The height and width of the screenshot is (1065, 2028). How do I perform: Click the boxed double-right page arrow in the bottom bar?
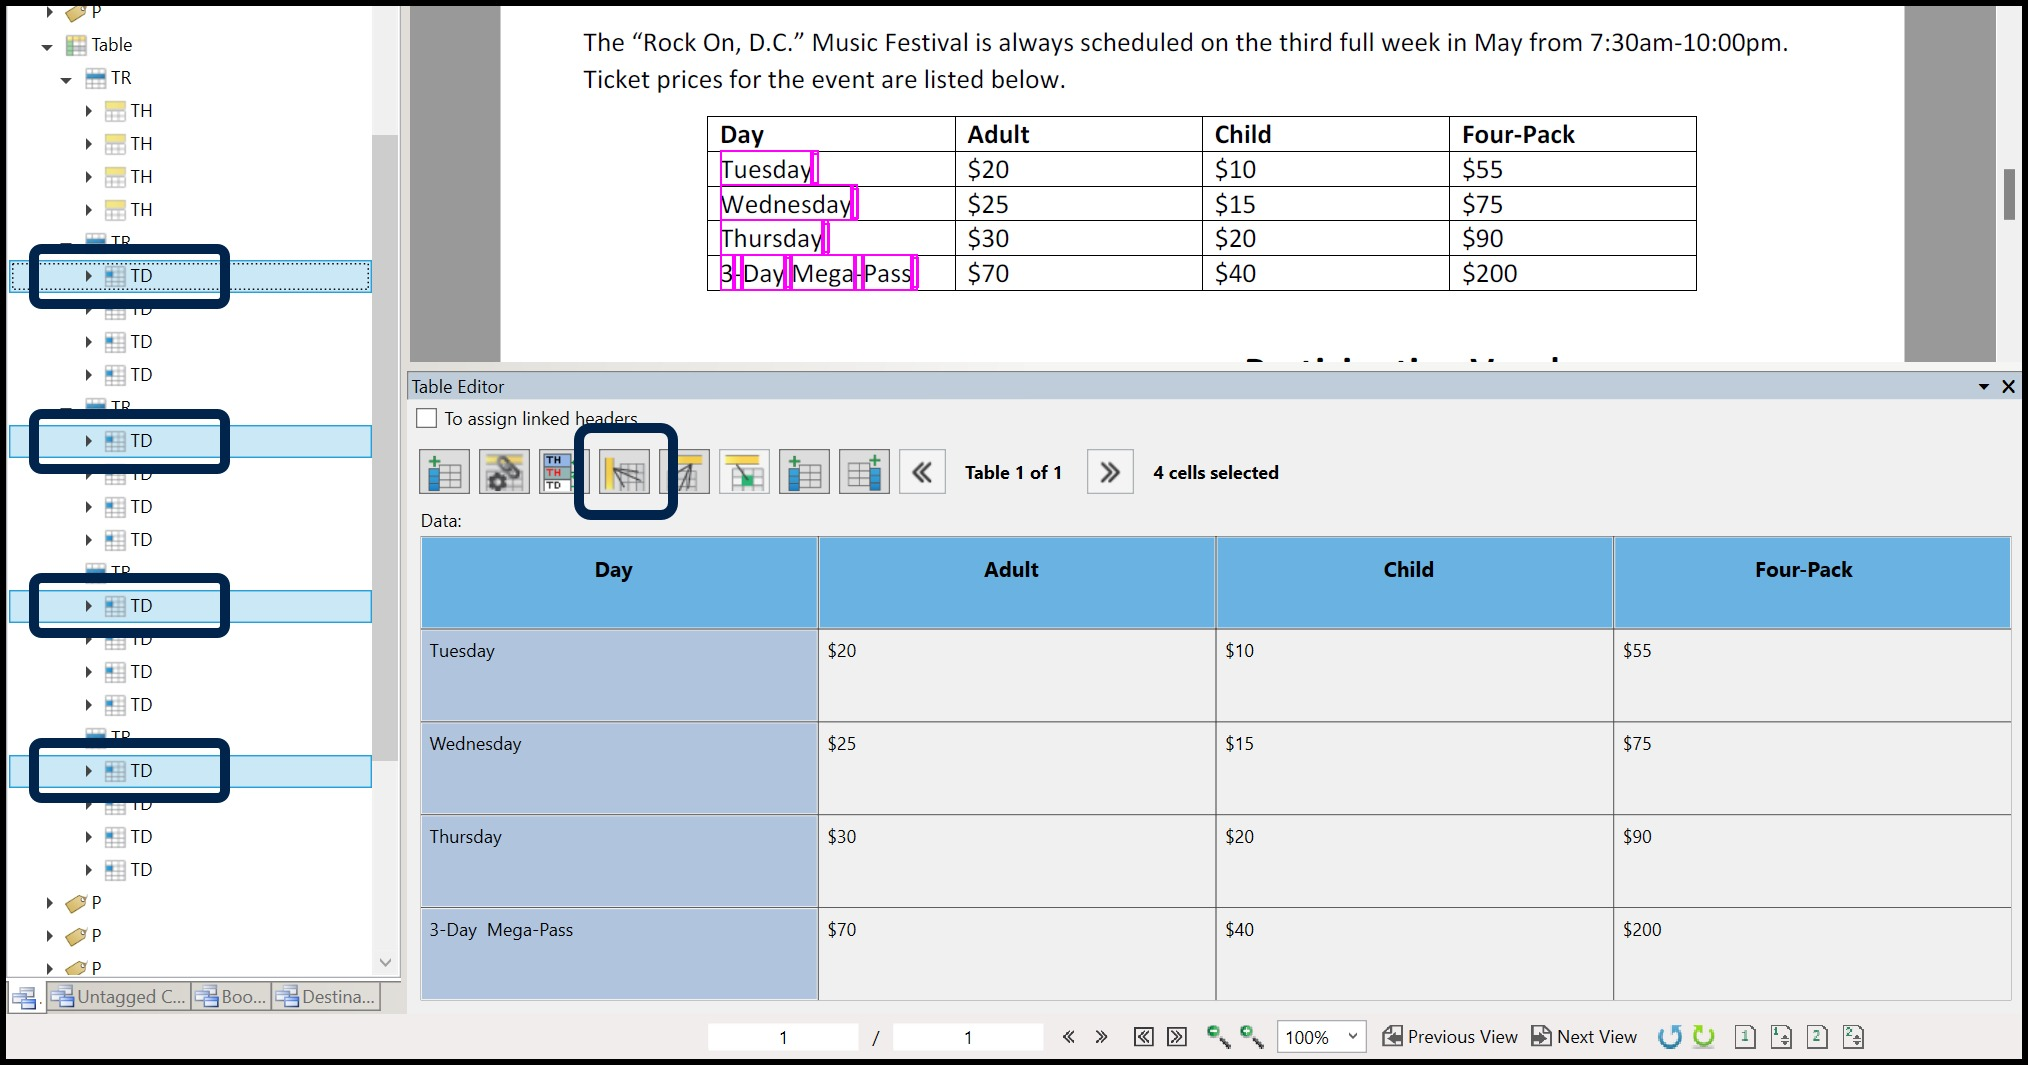click(x=1177, y=1037)
